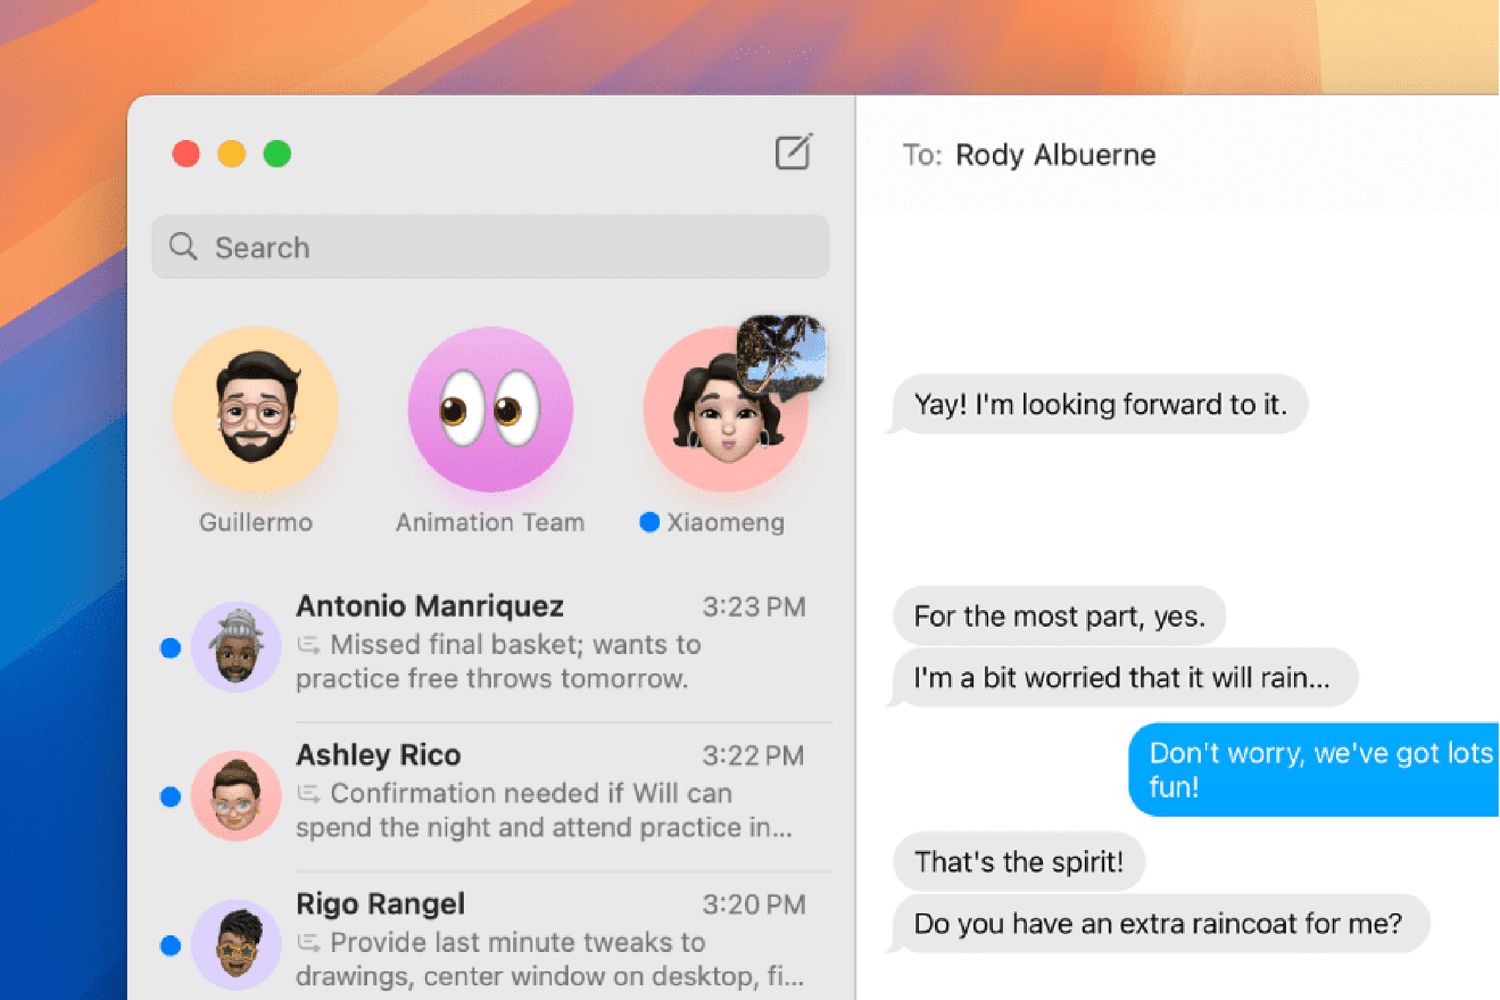Screen dimensions: 1500x1000
Task: Select Ashley Rico conversation
Action: tap(550, 792)
